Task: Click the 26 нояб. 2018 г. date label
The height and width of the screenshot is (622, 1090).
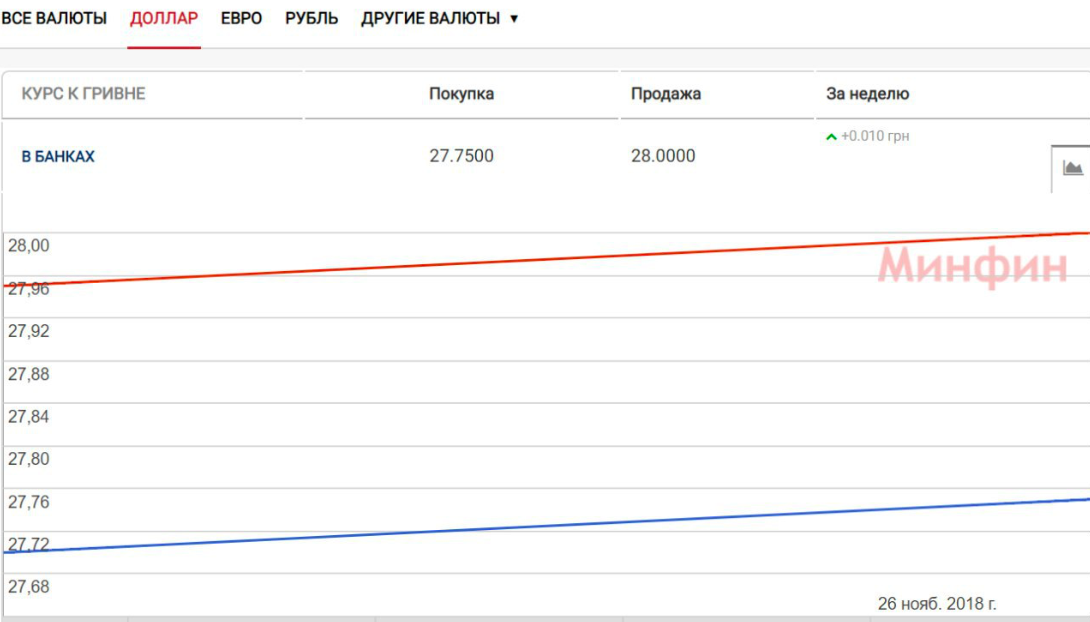Action: 937,604
